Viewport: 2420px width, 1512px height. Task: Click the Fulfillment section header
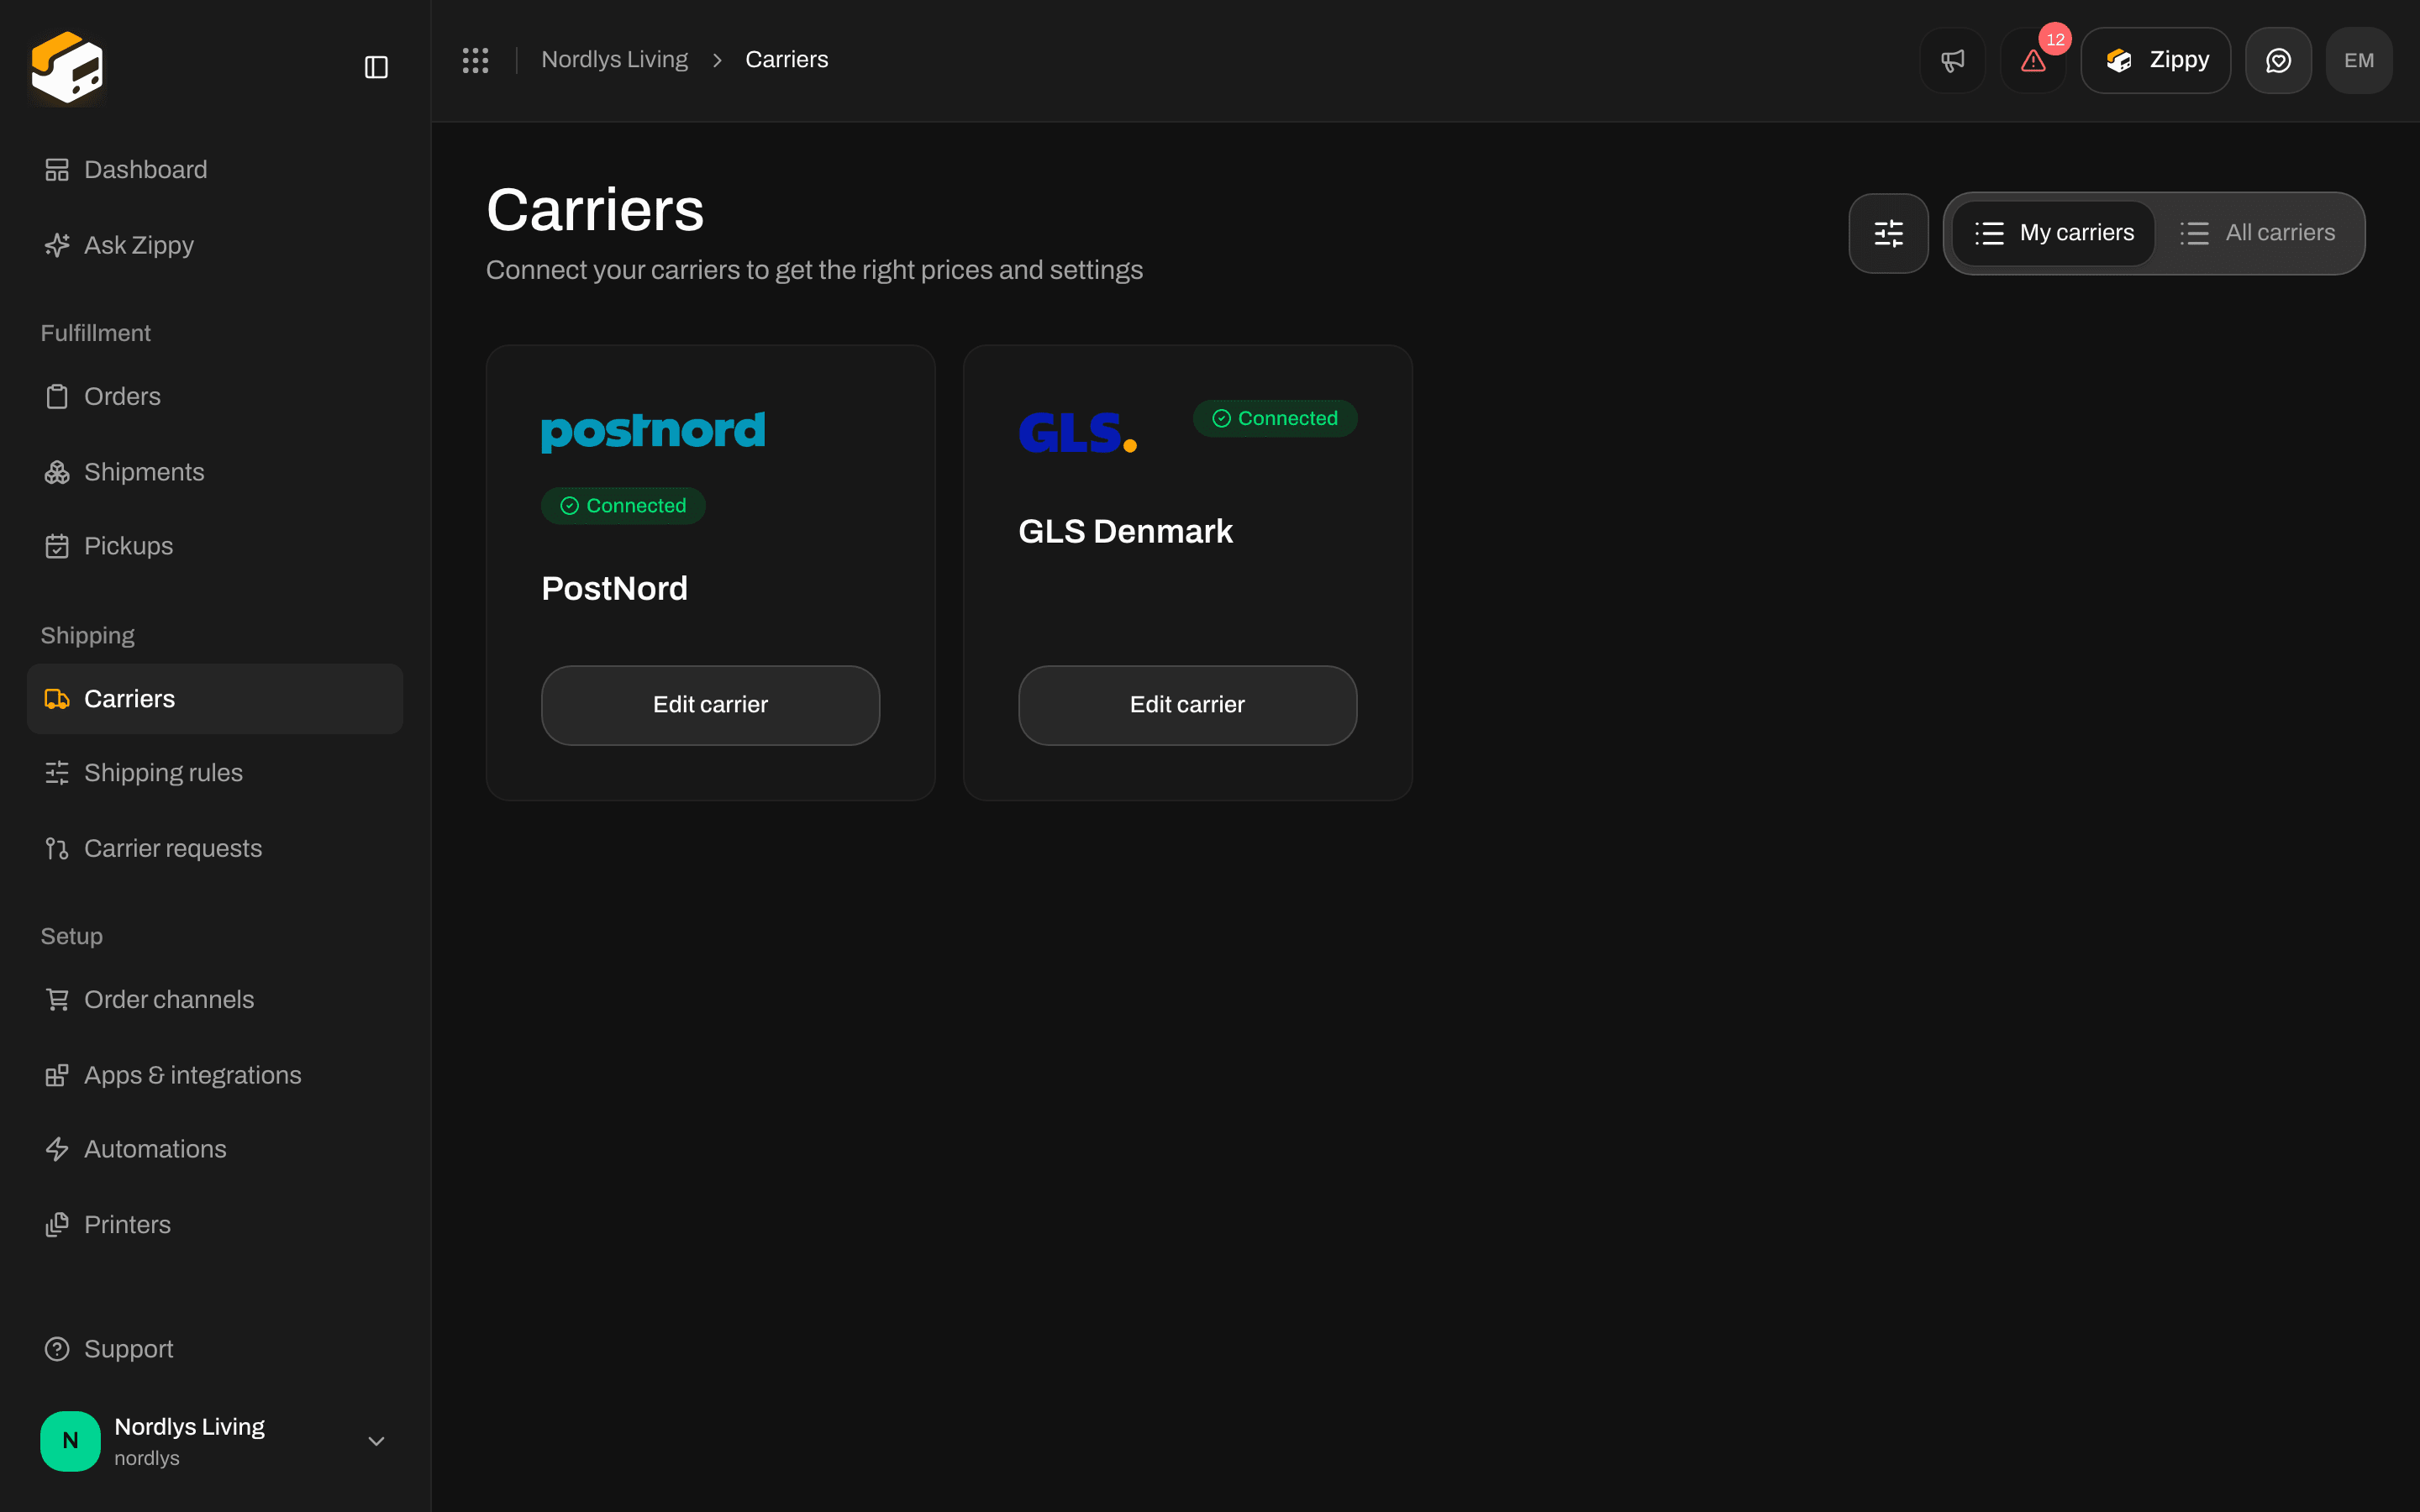[95, 333]
